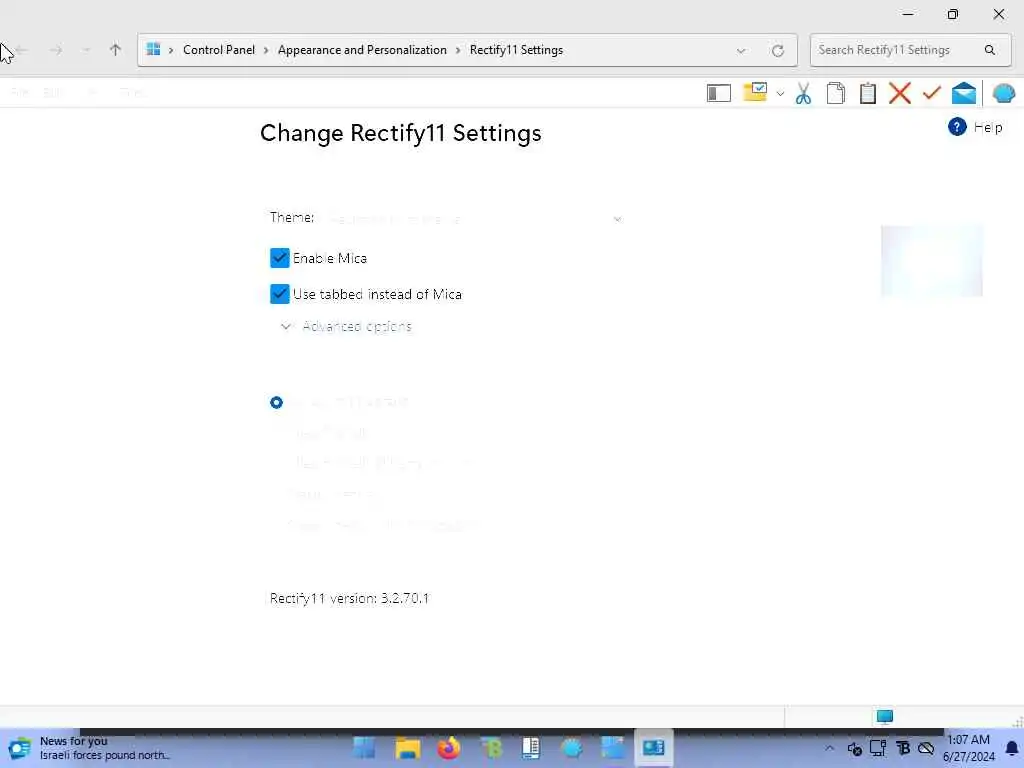Uncheck the Enable Mica checkbox
The image size is (1024, 768).
coord(280,258)
